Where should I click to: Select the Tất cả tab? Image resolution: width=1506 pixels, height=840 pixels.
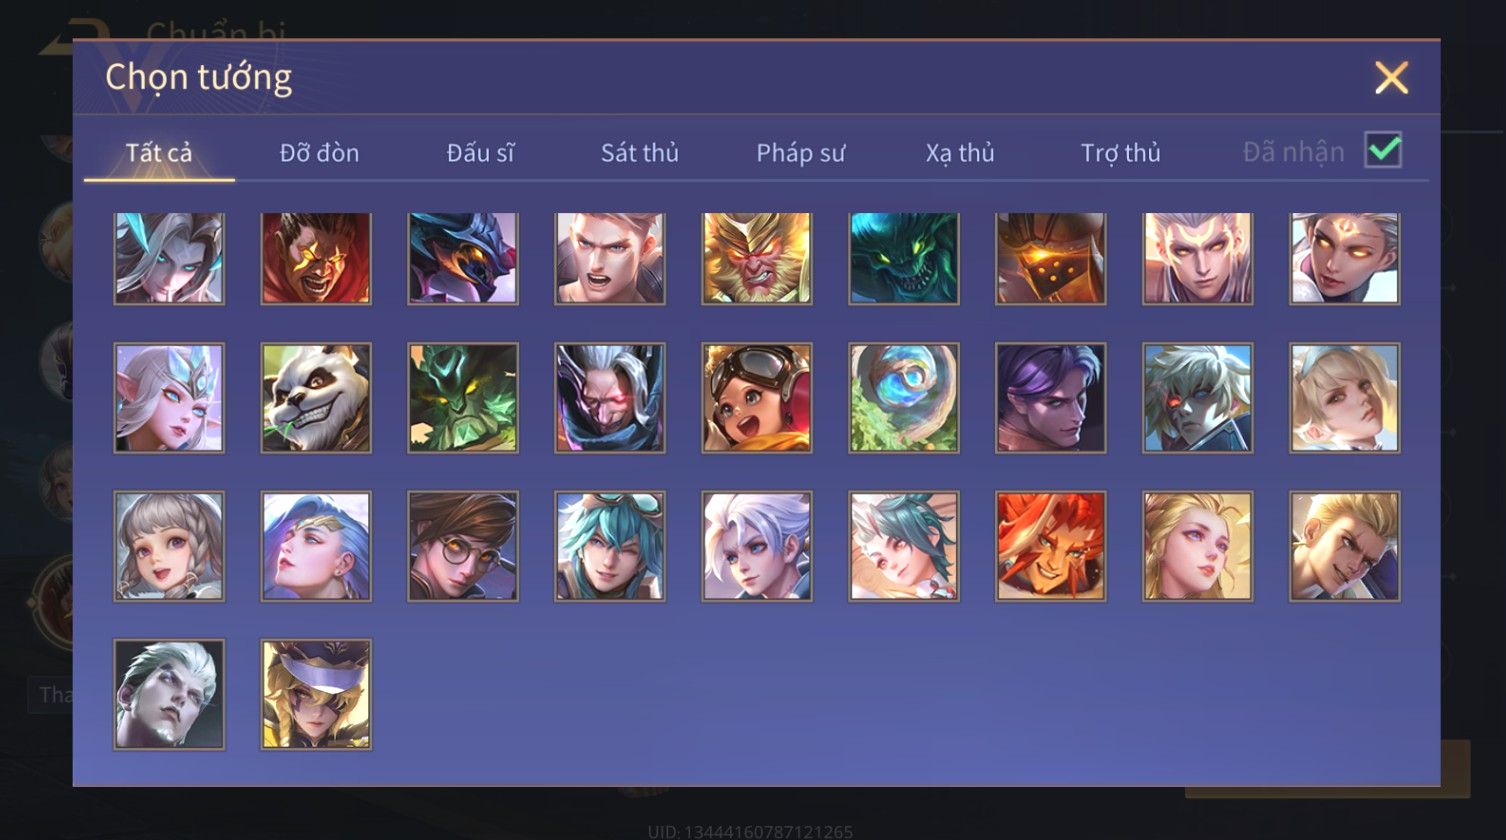tap(159, 153)
